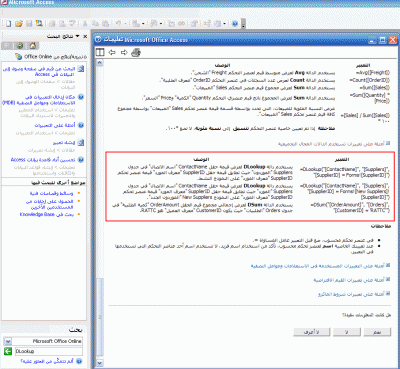Open the Knowledge Base search link

pyautogui.click(x=47, y=214)
